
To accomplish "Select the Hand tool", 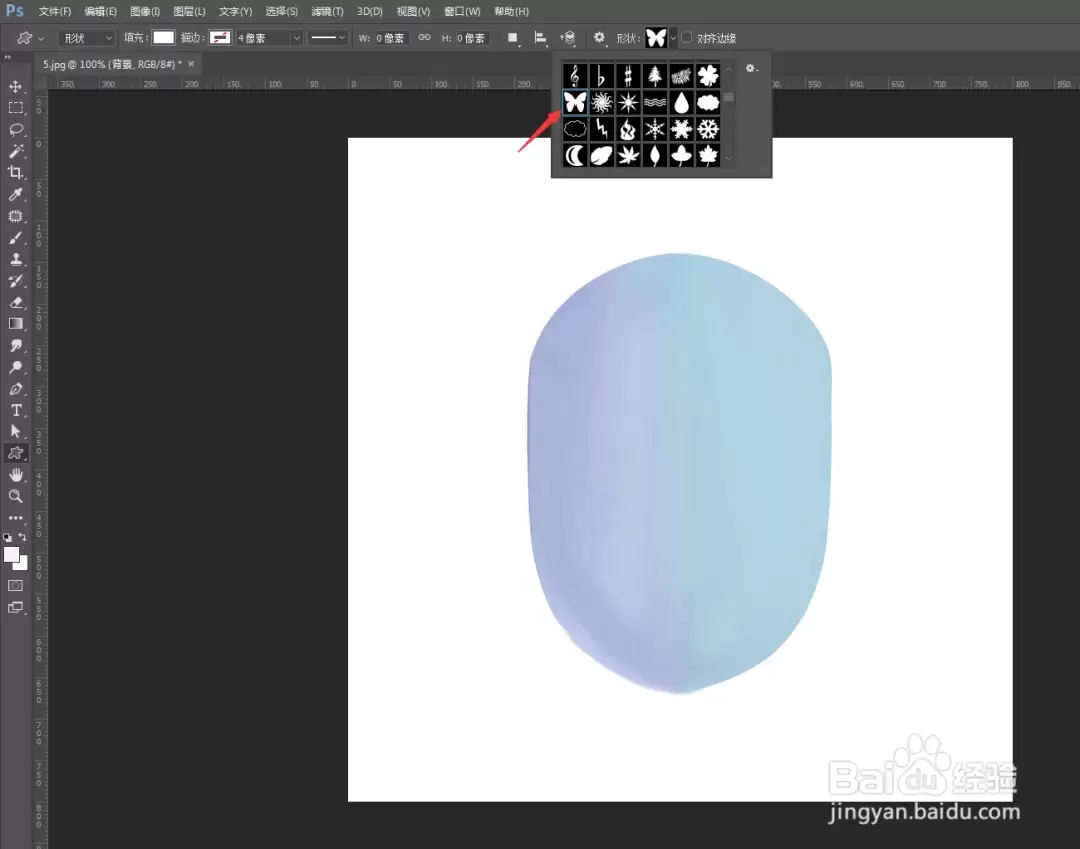I will click(15, 475).
